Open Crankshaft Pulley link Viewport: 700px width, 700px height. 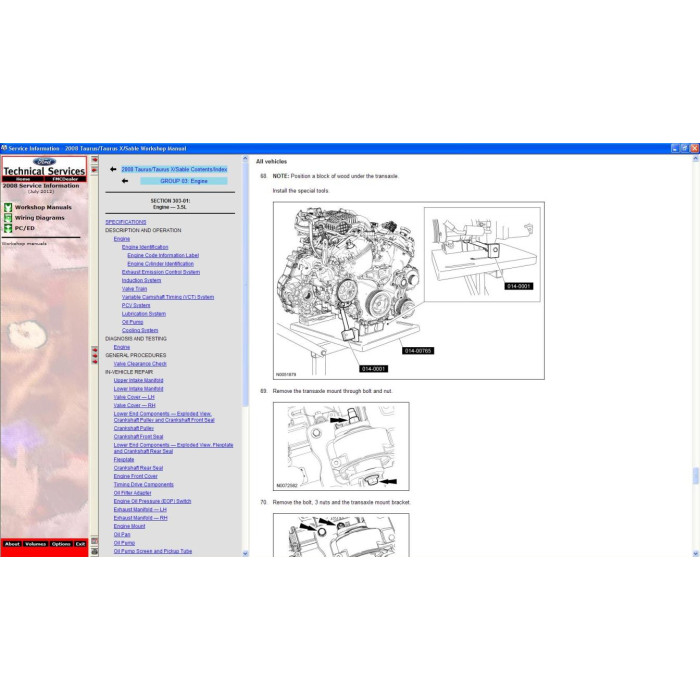click(x=133, y=428)
